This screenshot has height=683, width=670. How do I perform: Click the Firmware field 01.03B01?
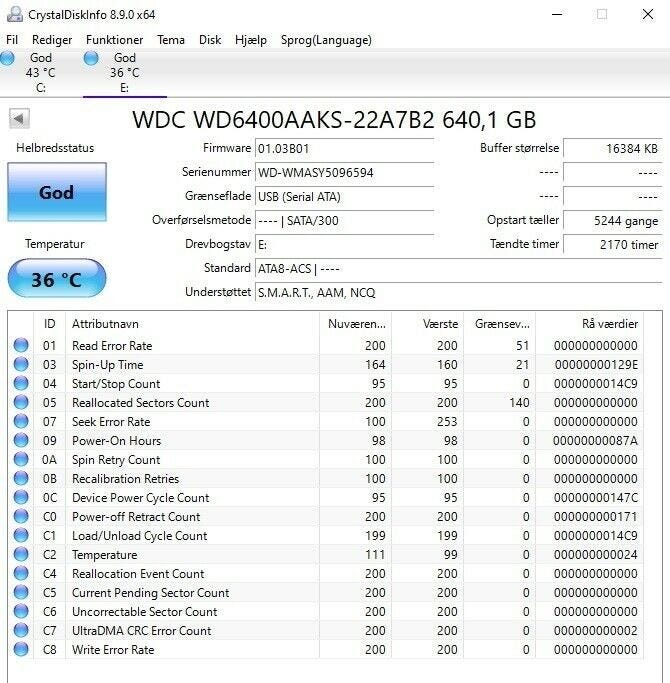(x=344, y=149)
